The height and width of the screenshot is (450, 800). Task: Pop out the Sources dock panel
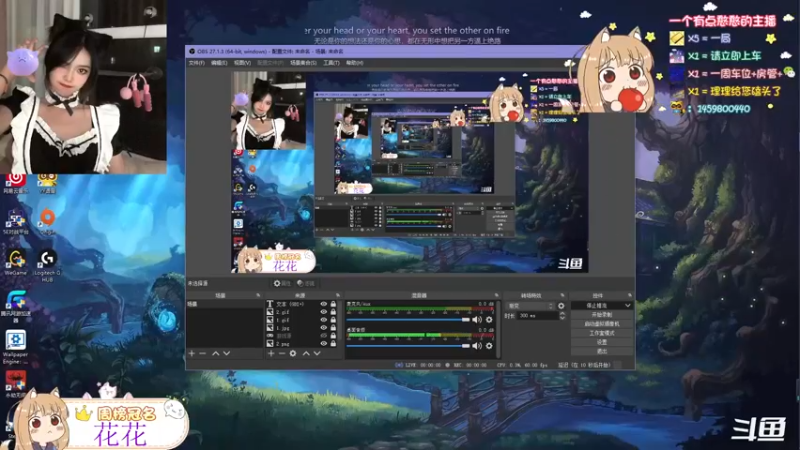338,295
